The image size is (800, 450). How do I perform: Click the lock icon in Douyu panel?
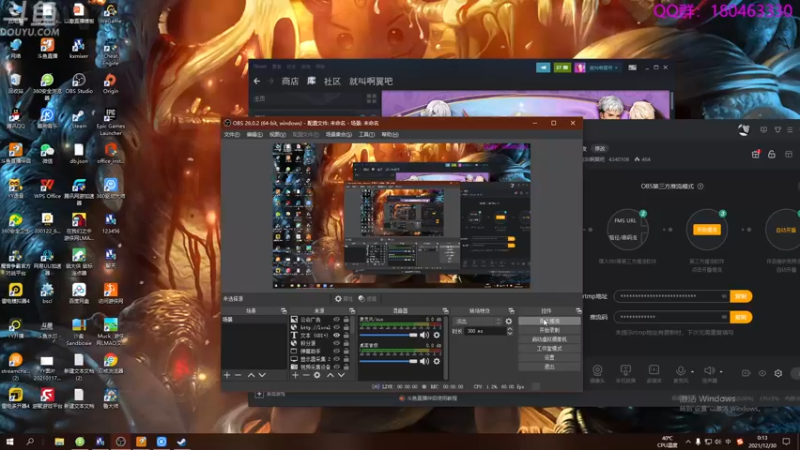[771, 154]
